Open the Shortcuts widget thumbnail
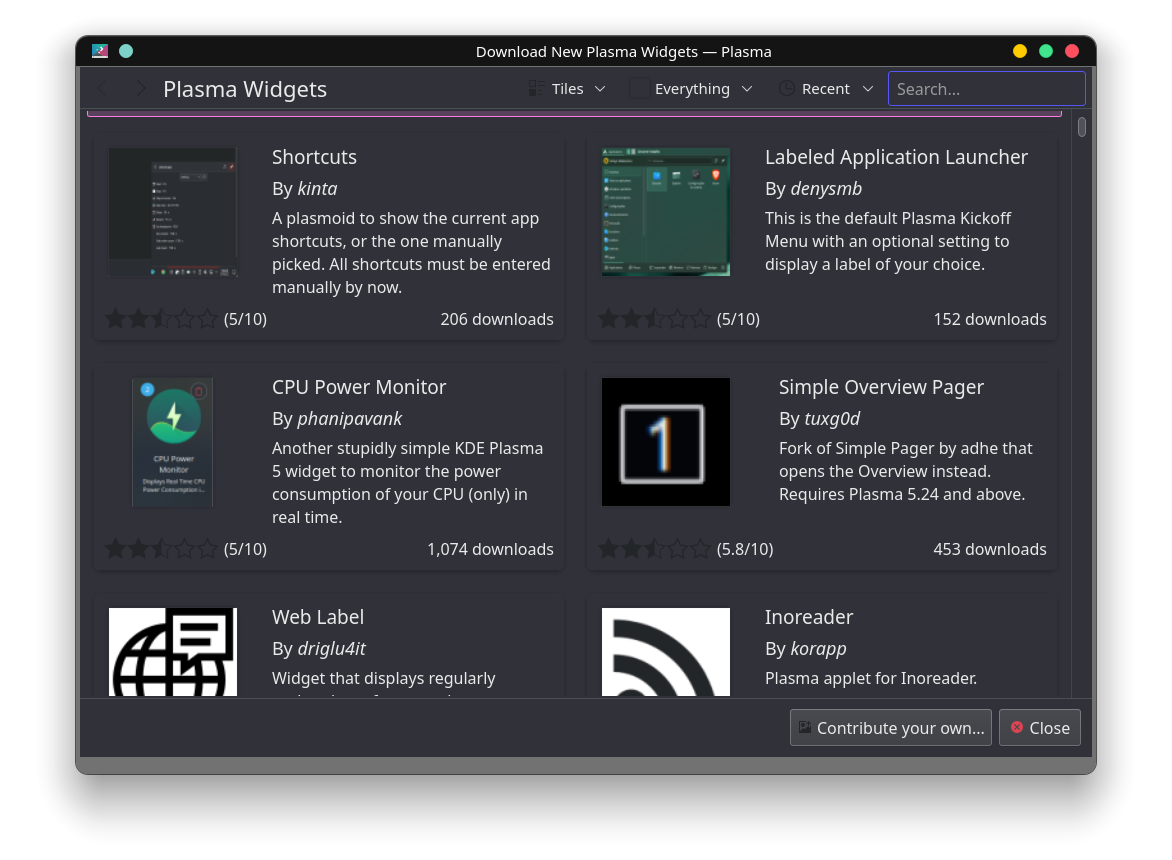 click(173, 213)
